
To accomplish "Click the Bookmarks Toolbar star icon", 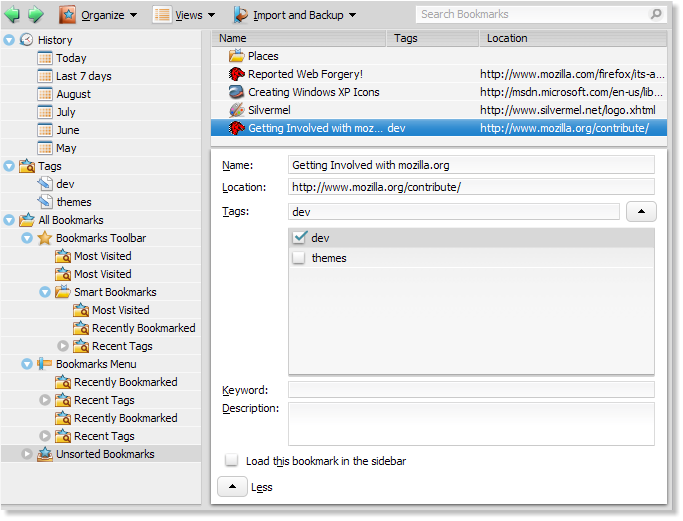I will click(x=44, y=238).
